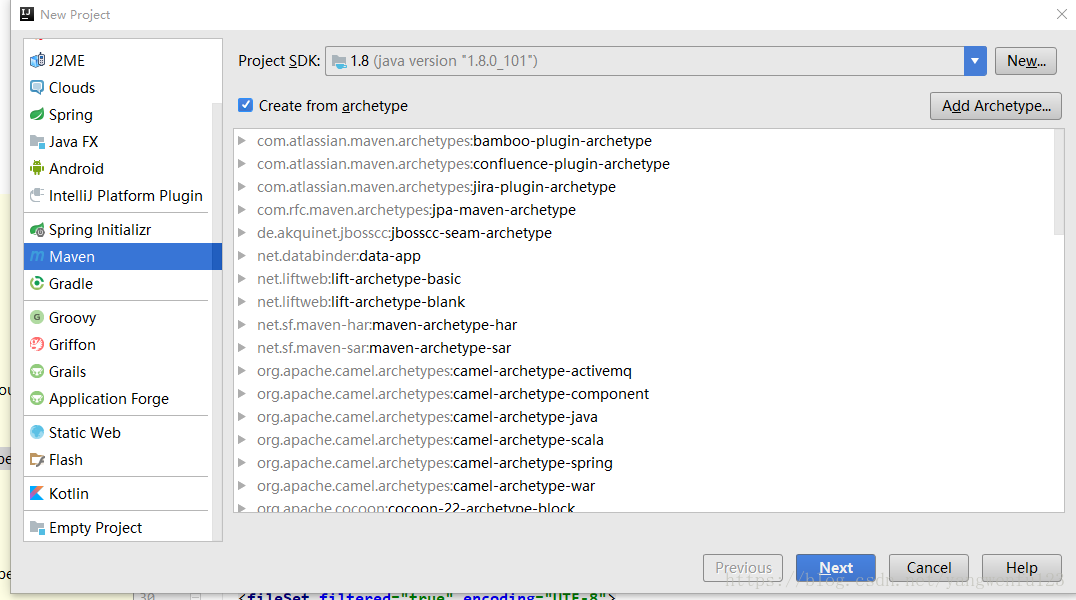Click the J2ME project type icon
This screenshot has width=1076, height=600.
(37, 60)
